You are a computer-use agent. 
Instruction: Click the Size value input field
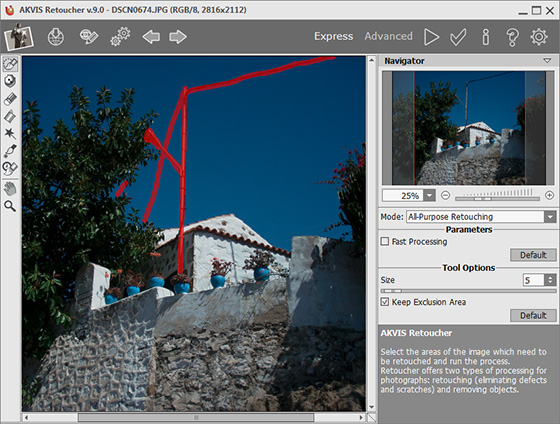(x=534, y=280)
